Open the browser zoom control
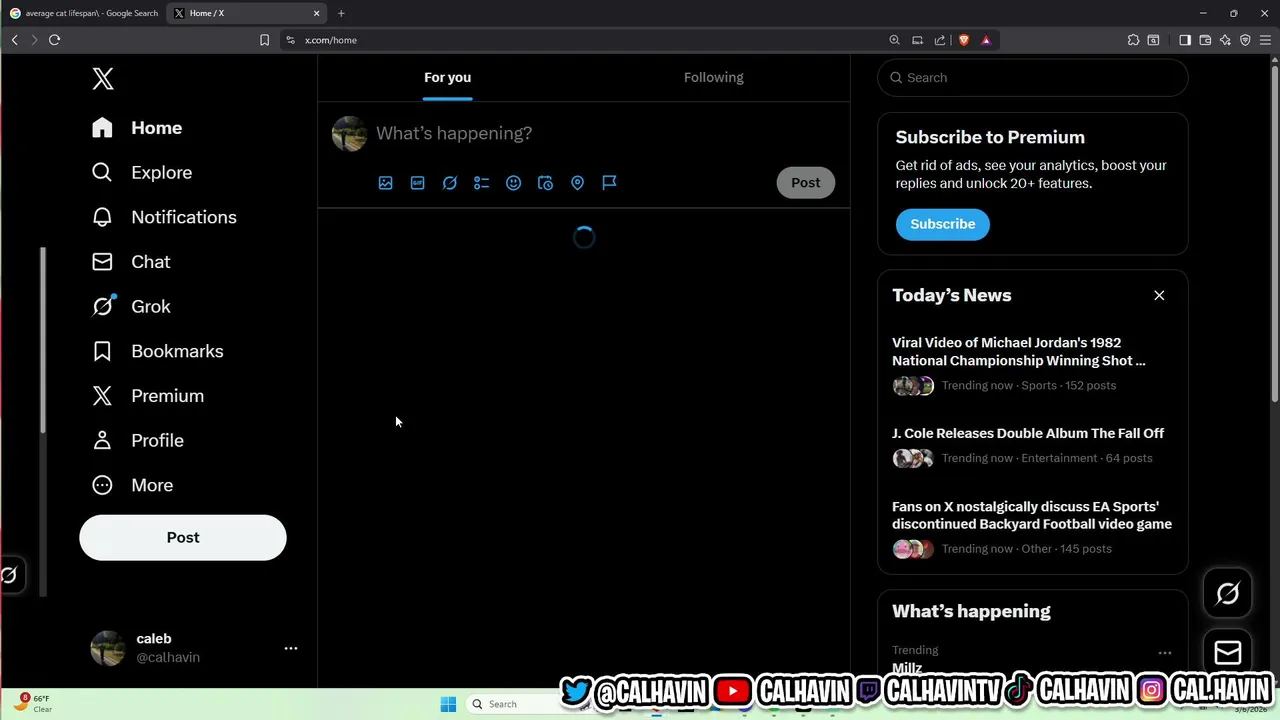The height and width of the screenshot is (720, 1280). tap(894, 40)
